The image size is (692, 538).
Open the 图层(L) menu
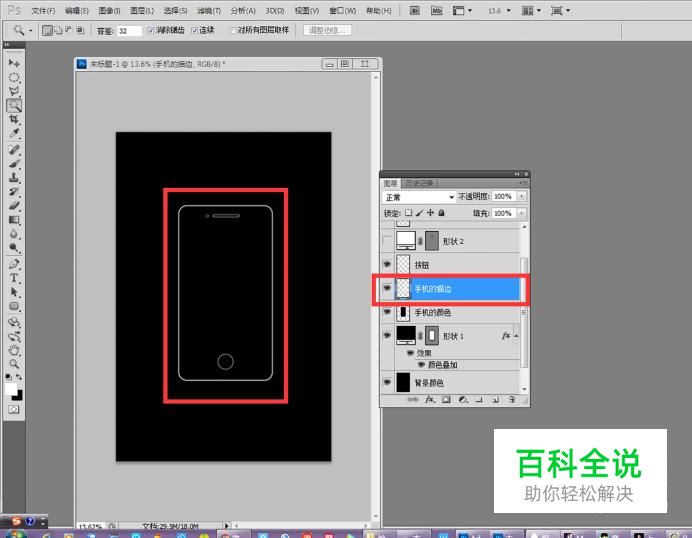click(142, 11)
